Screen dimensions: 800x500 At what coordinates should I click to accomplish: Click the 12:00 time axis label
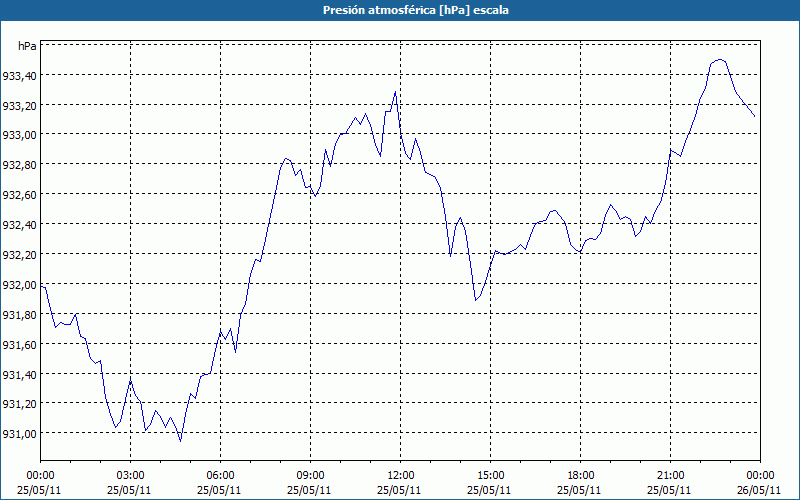401,476
